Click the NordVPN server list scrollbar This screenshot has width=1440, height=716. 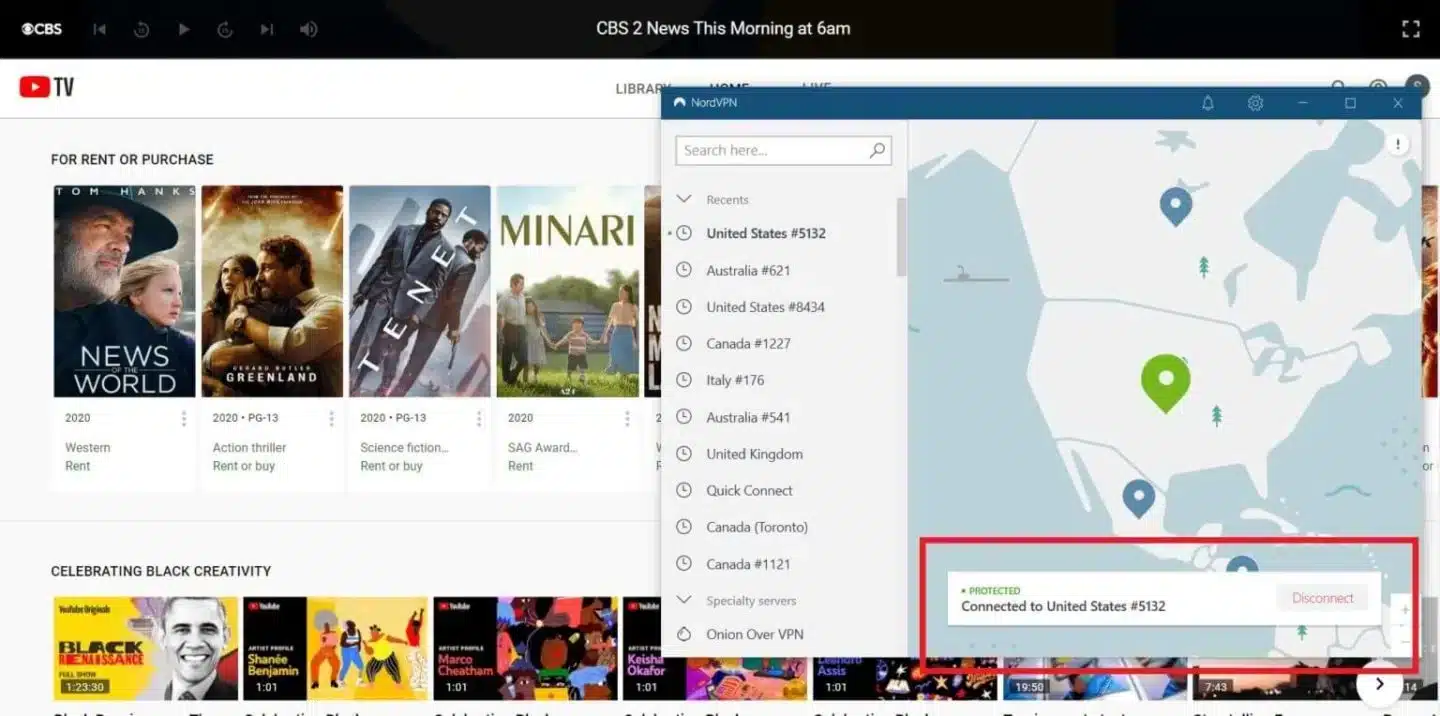coord(901,237)
